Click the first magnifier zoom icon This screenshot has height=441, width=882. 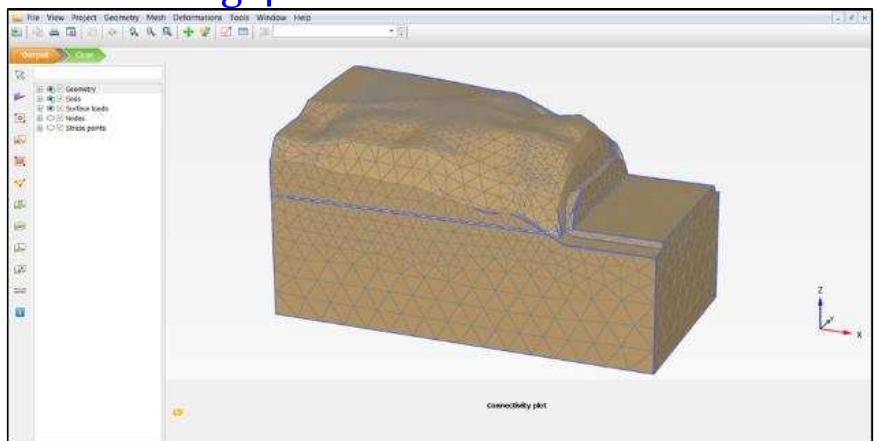[x=133, y=33]
